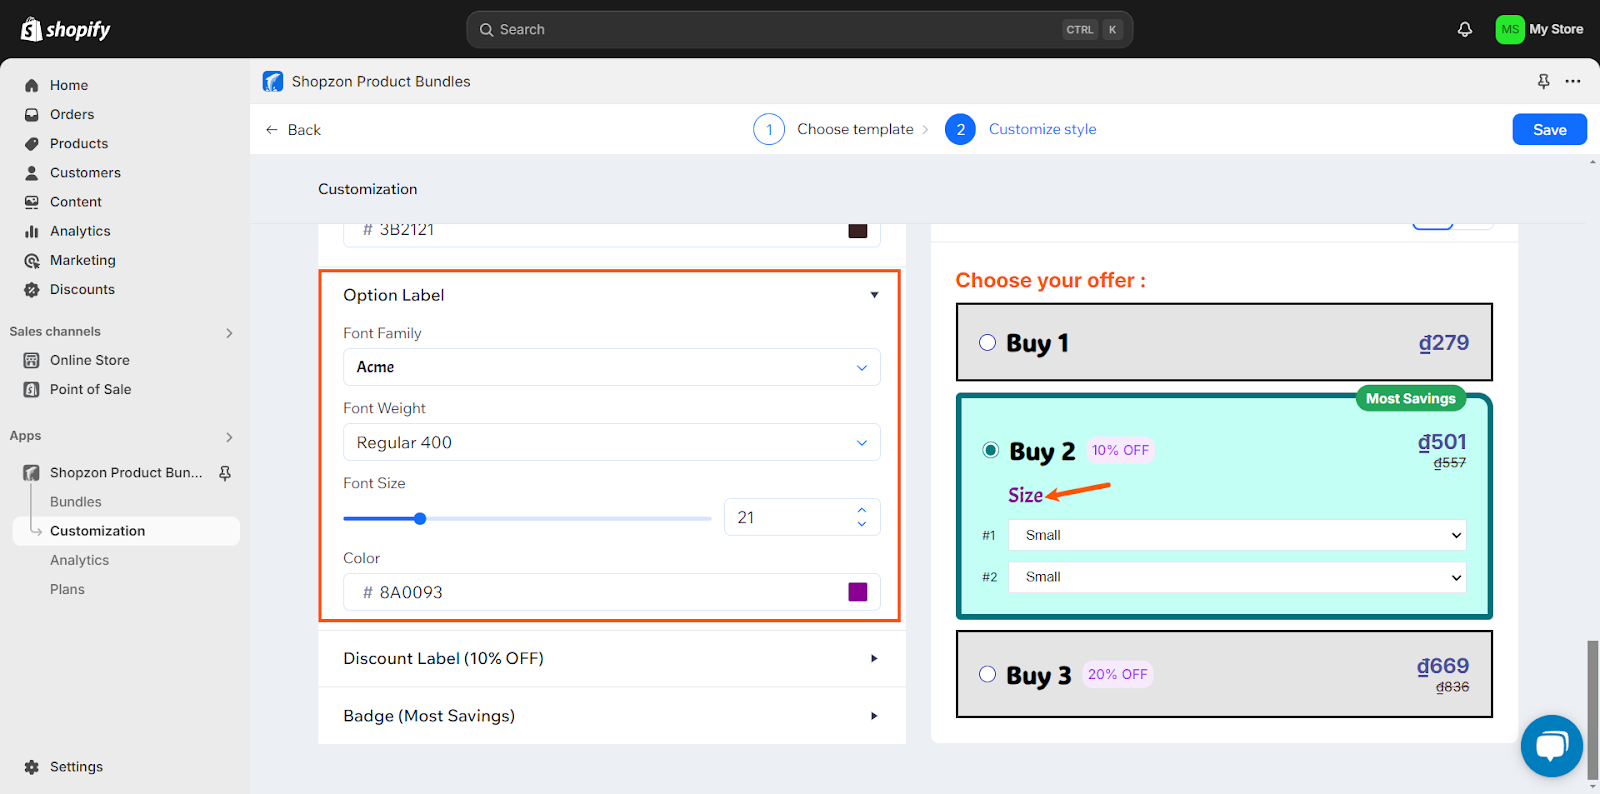Image resolution: width=1600 pixels, height=794 pixels.
Task: Expand the Apps section chevron
Action: [229, 437]
